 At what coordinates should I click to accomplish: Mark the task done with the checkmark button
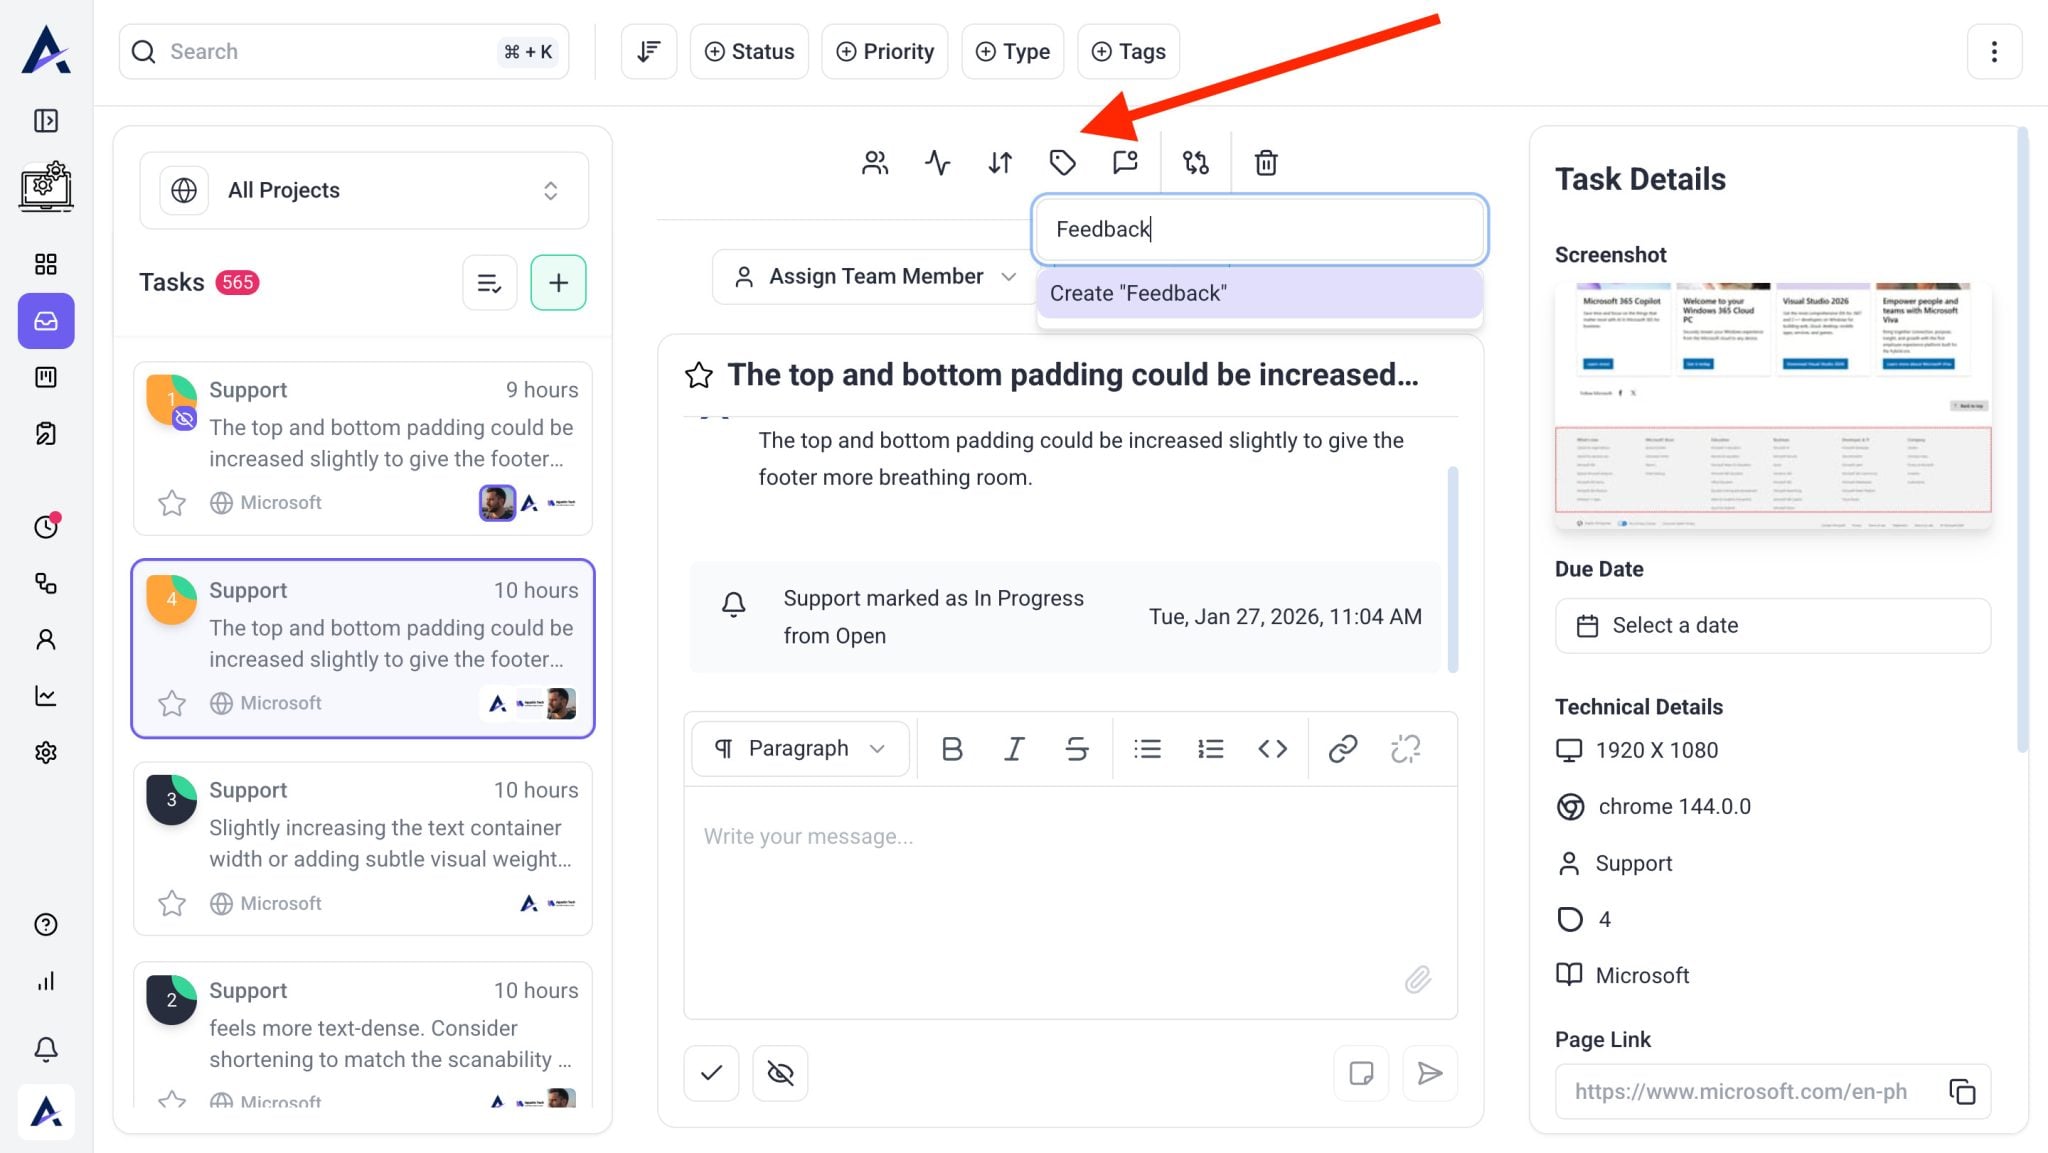click(x=711, y=1073)
